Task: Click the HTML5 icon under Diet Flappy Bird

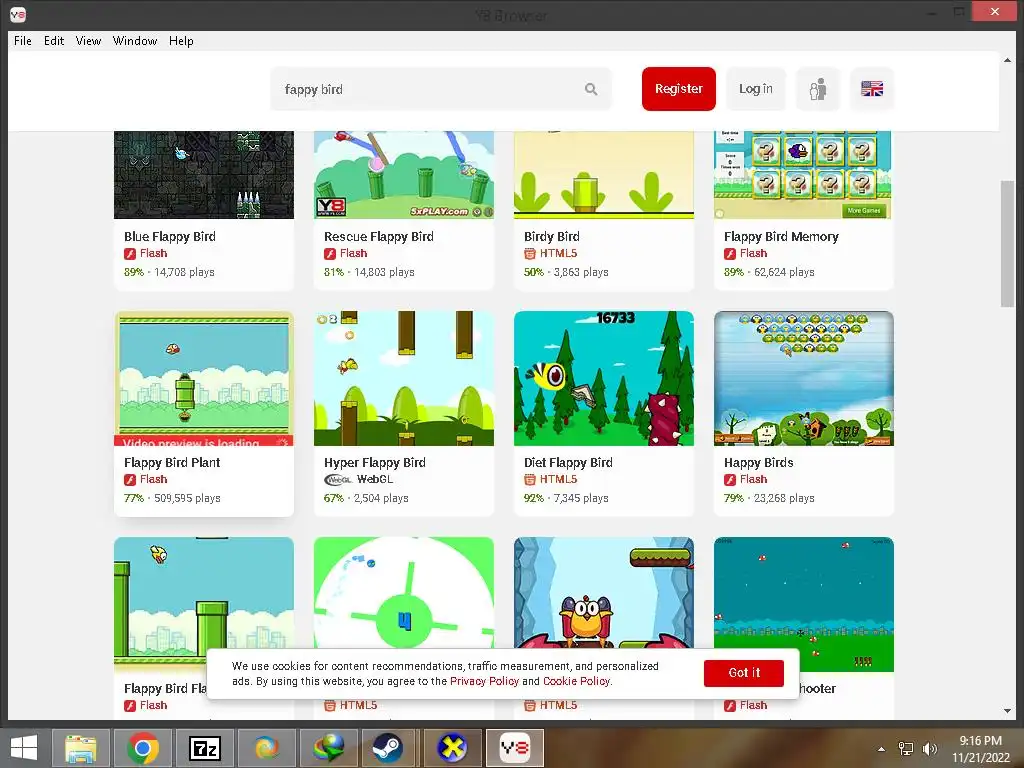Action: [530, 479]
